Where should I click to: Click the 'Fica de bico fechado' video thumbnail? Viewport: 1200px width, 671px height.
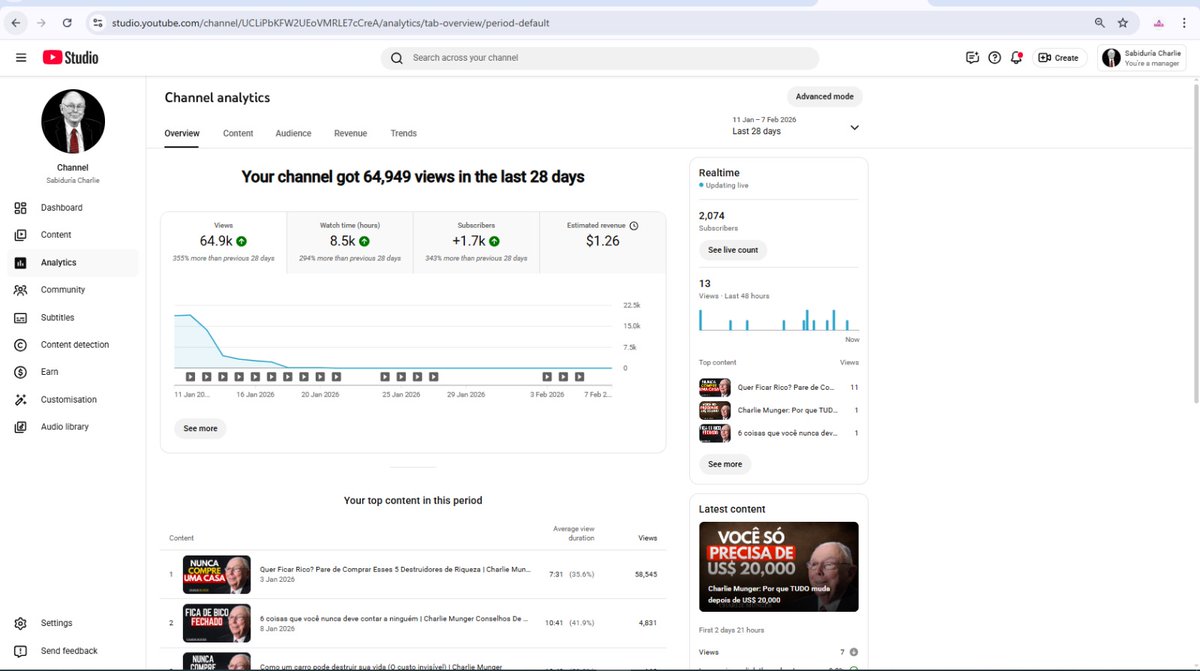(217, 623)
